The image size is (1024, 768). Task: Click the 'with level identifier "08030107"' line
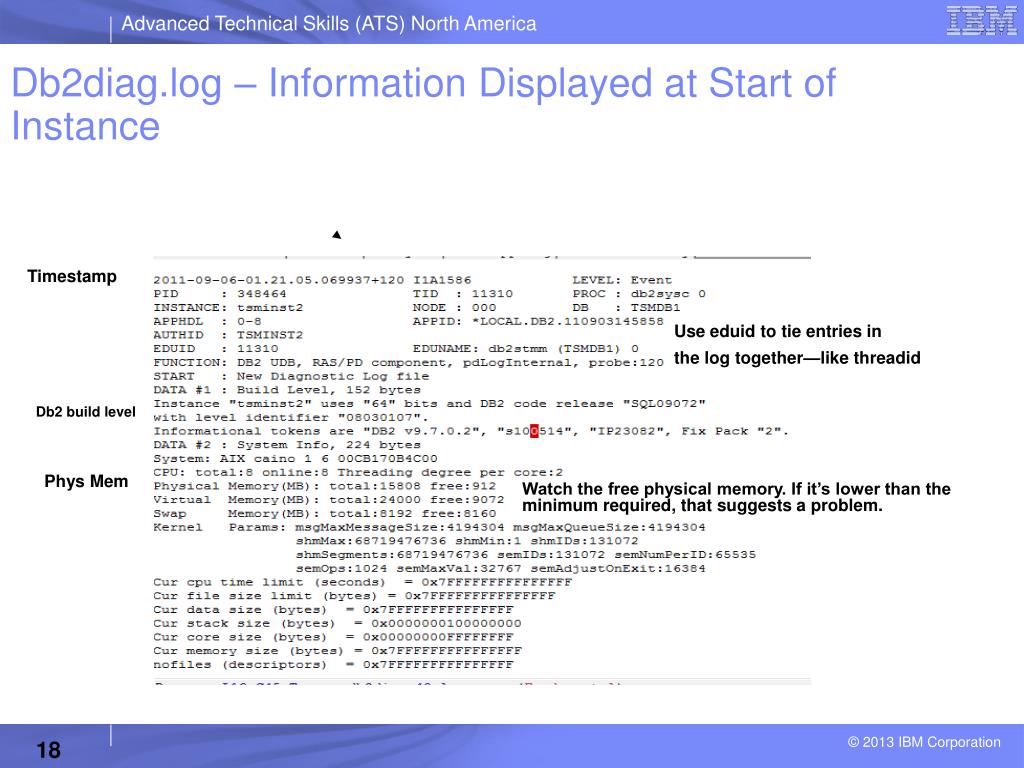(291, 417)
